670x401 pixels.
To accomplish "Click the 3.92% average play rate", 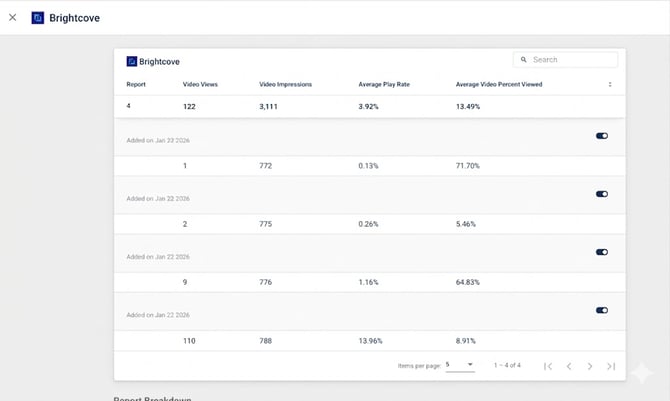I will click(368, 106).
